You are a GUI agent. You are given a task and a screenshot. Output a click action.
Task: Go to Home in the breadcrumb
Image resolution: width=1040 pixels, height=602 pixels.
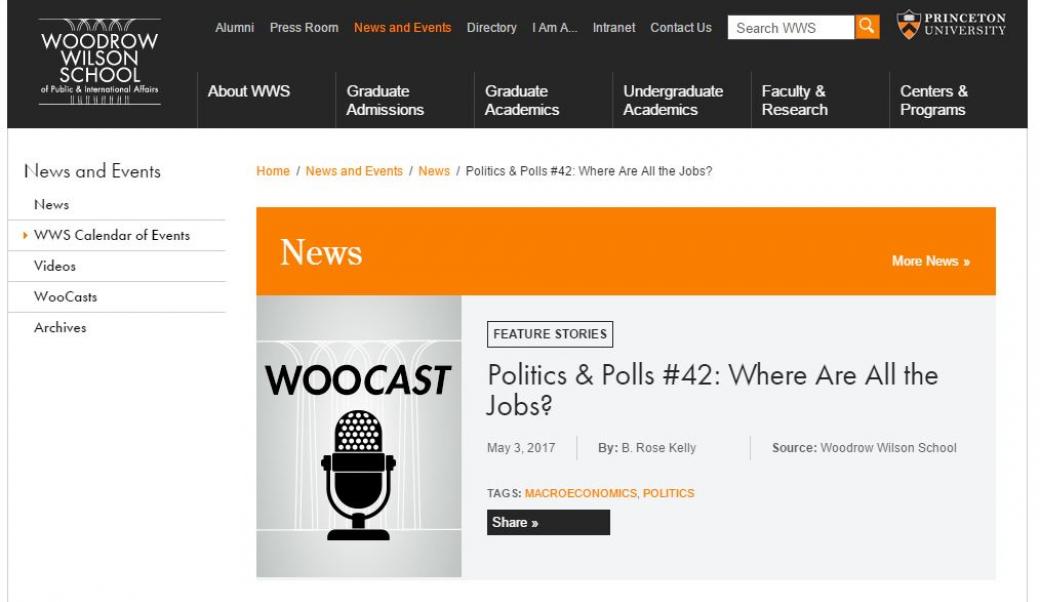[x=272, y=171]
